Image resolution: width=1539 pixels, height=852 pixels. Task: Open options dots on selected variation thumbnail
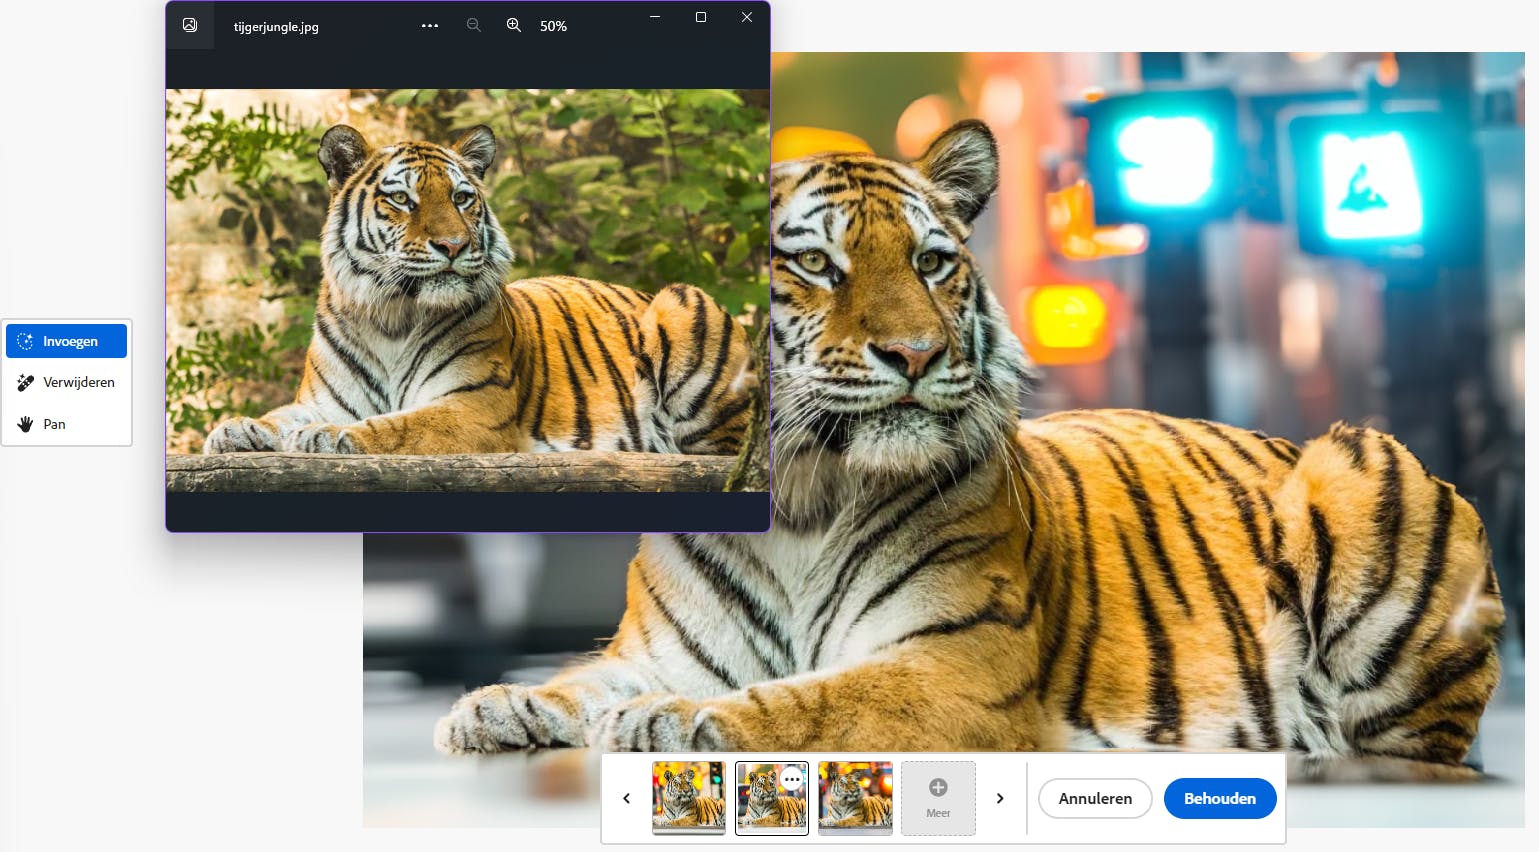tap(792, 779)
